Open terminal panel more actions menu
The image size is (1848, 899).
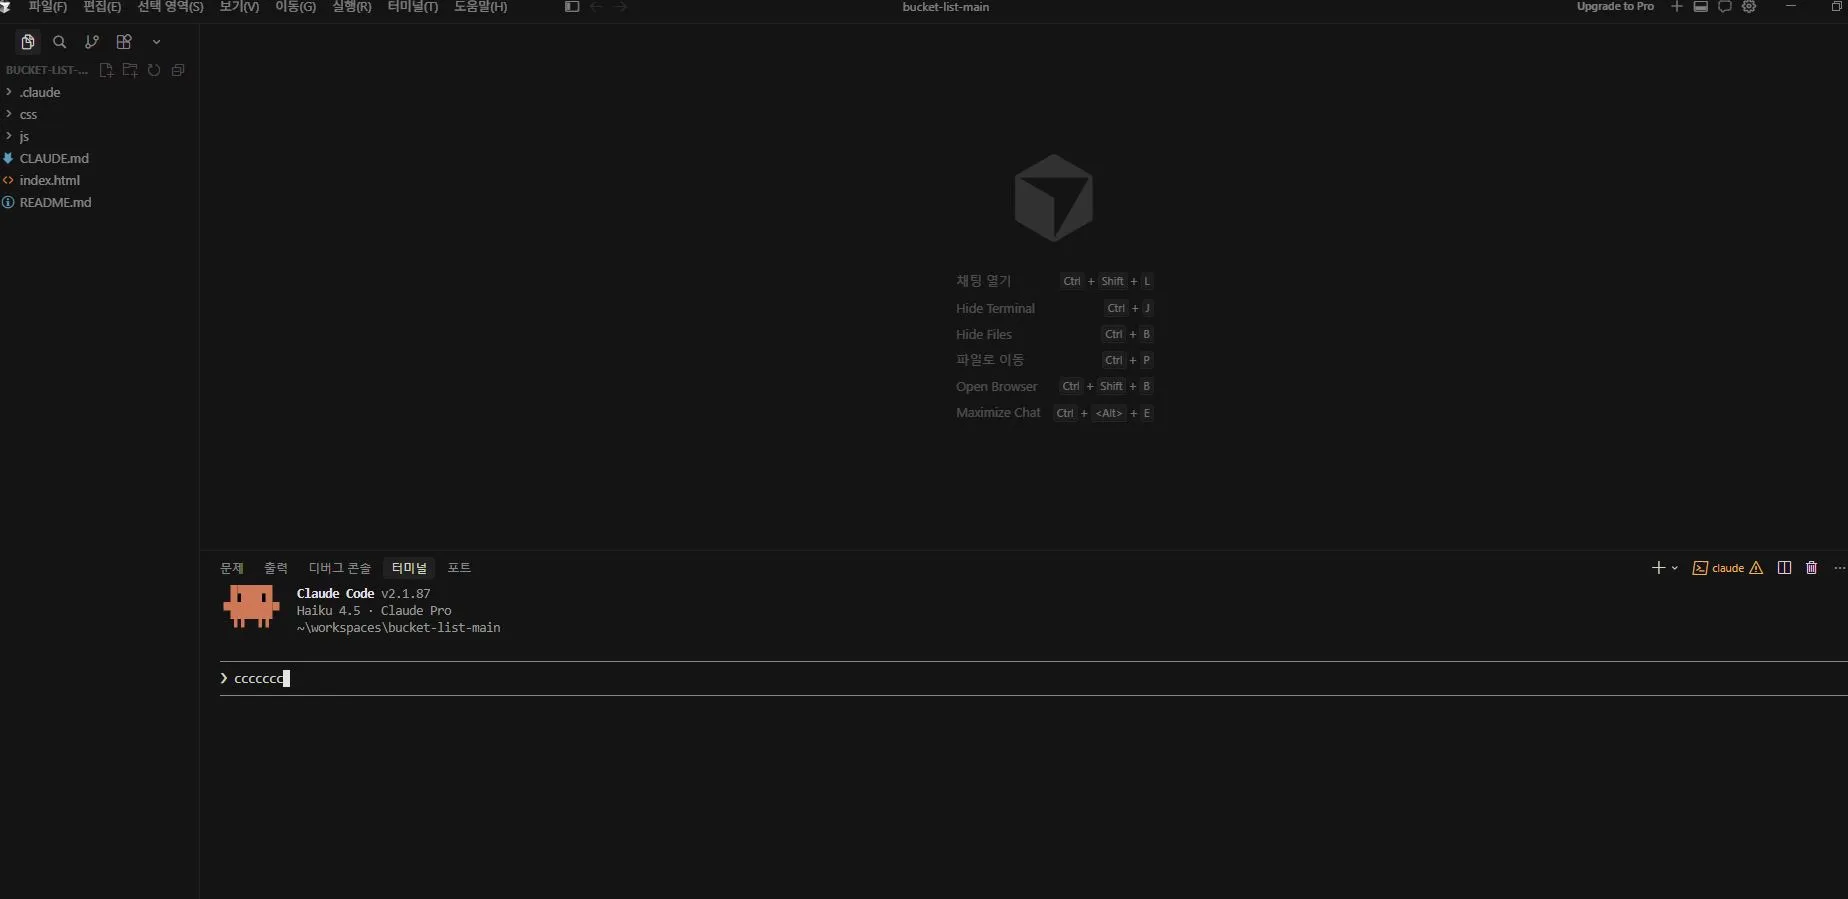tap(1839, 568)
